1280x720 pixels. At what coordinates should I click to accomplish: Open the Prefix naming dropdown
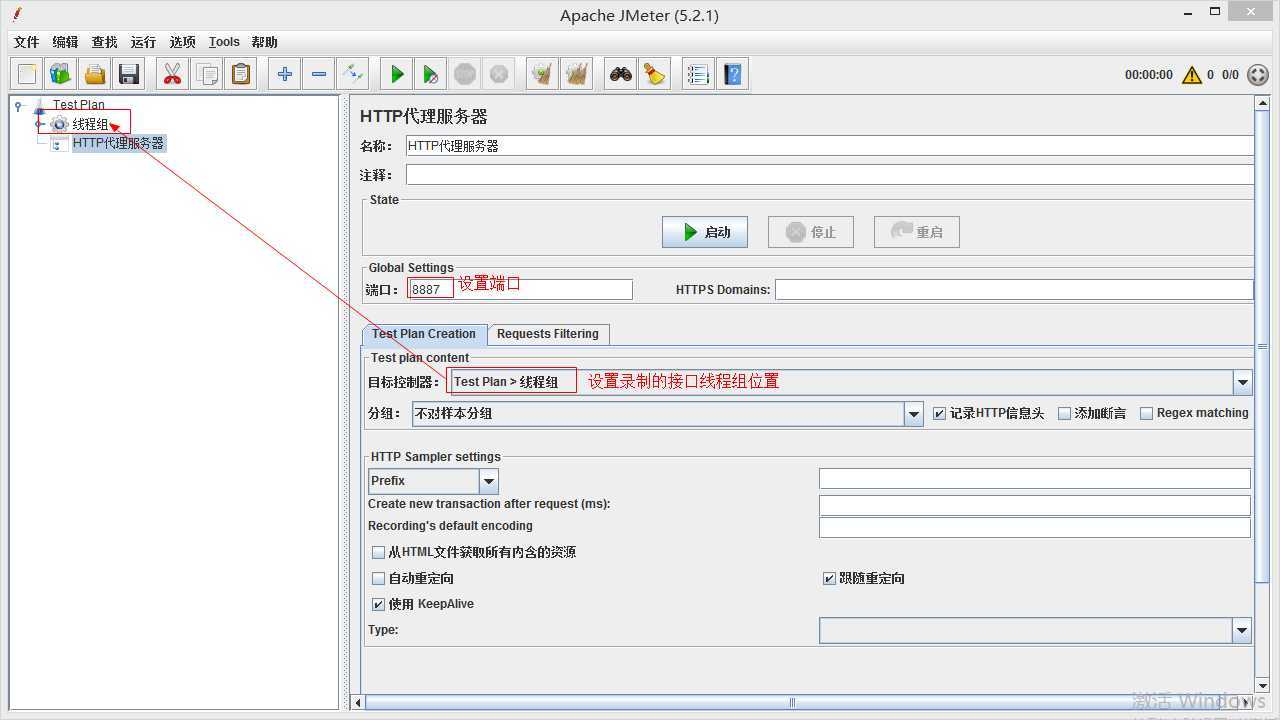433,481
